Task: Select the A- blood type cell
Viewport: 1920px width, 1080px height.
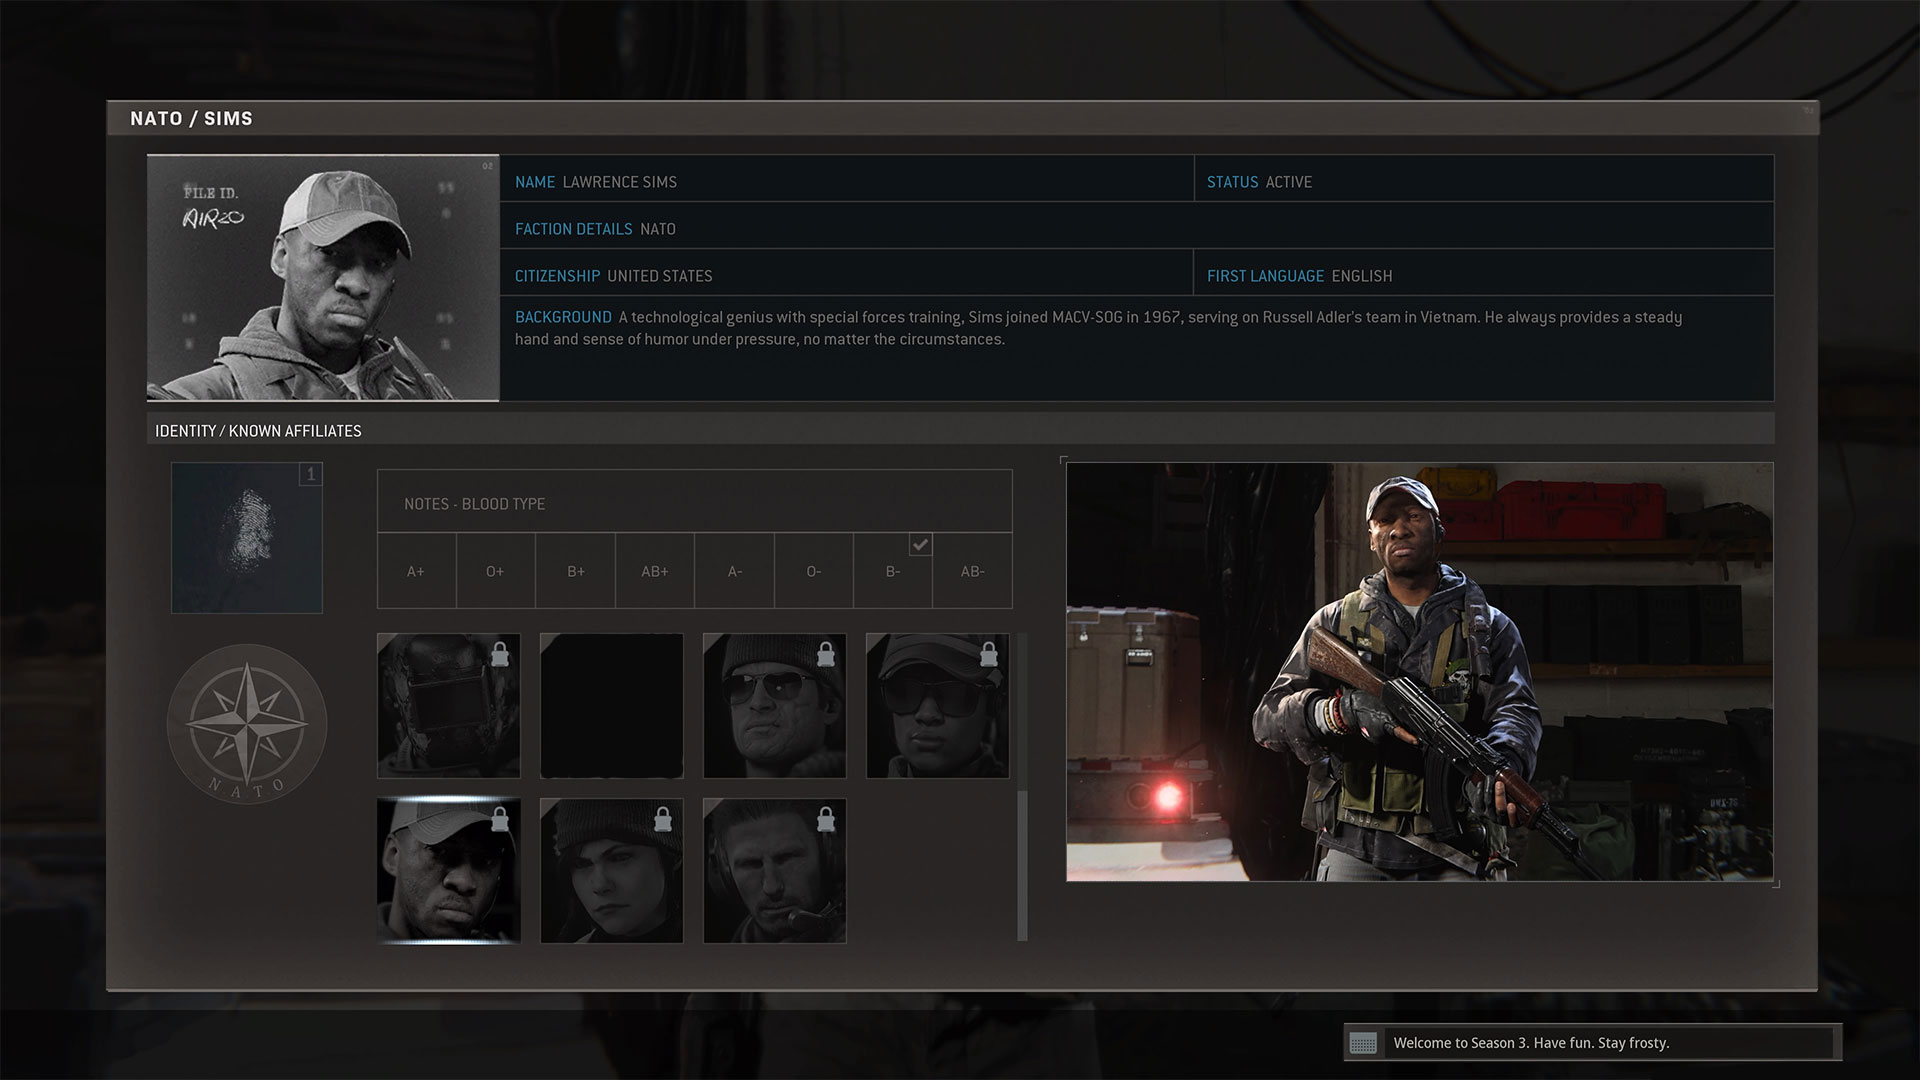Action: pos(734,571)
